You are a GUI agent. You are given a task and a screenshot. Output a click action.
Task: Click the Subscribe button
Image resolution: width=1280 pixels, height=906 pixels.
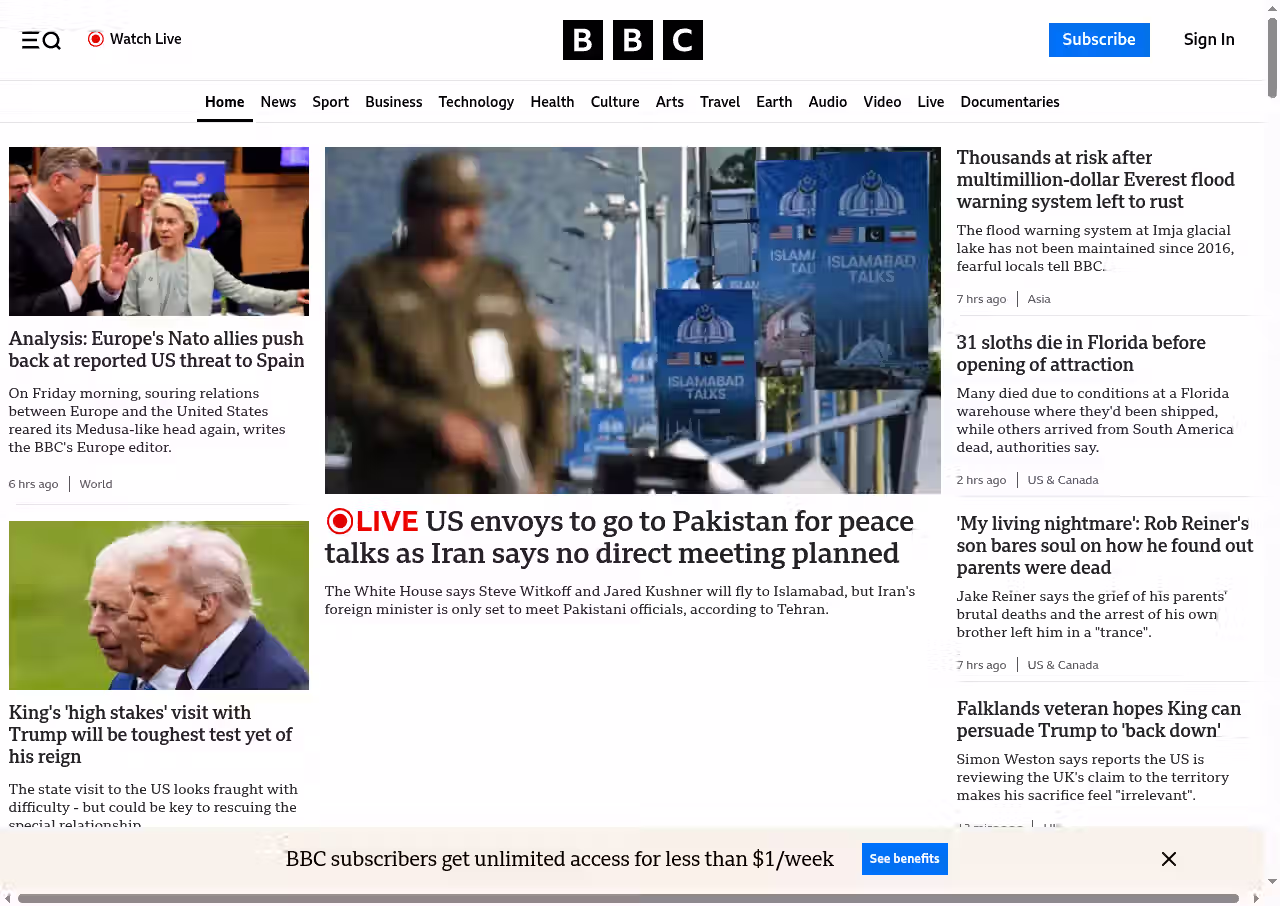point(1098,40)
